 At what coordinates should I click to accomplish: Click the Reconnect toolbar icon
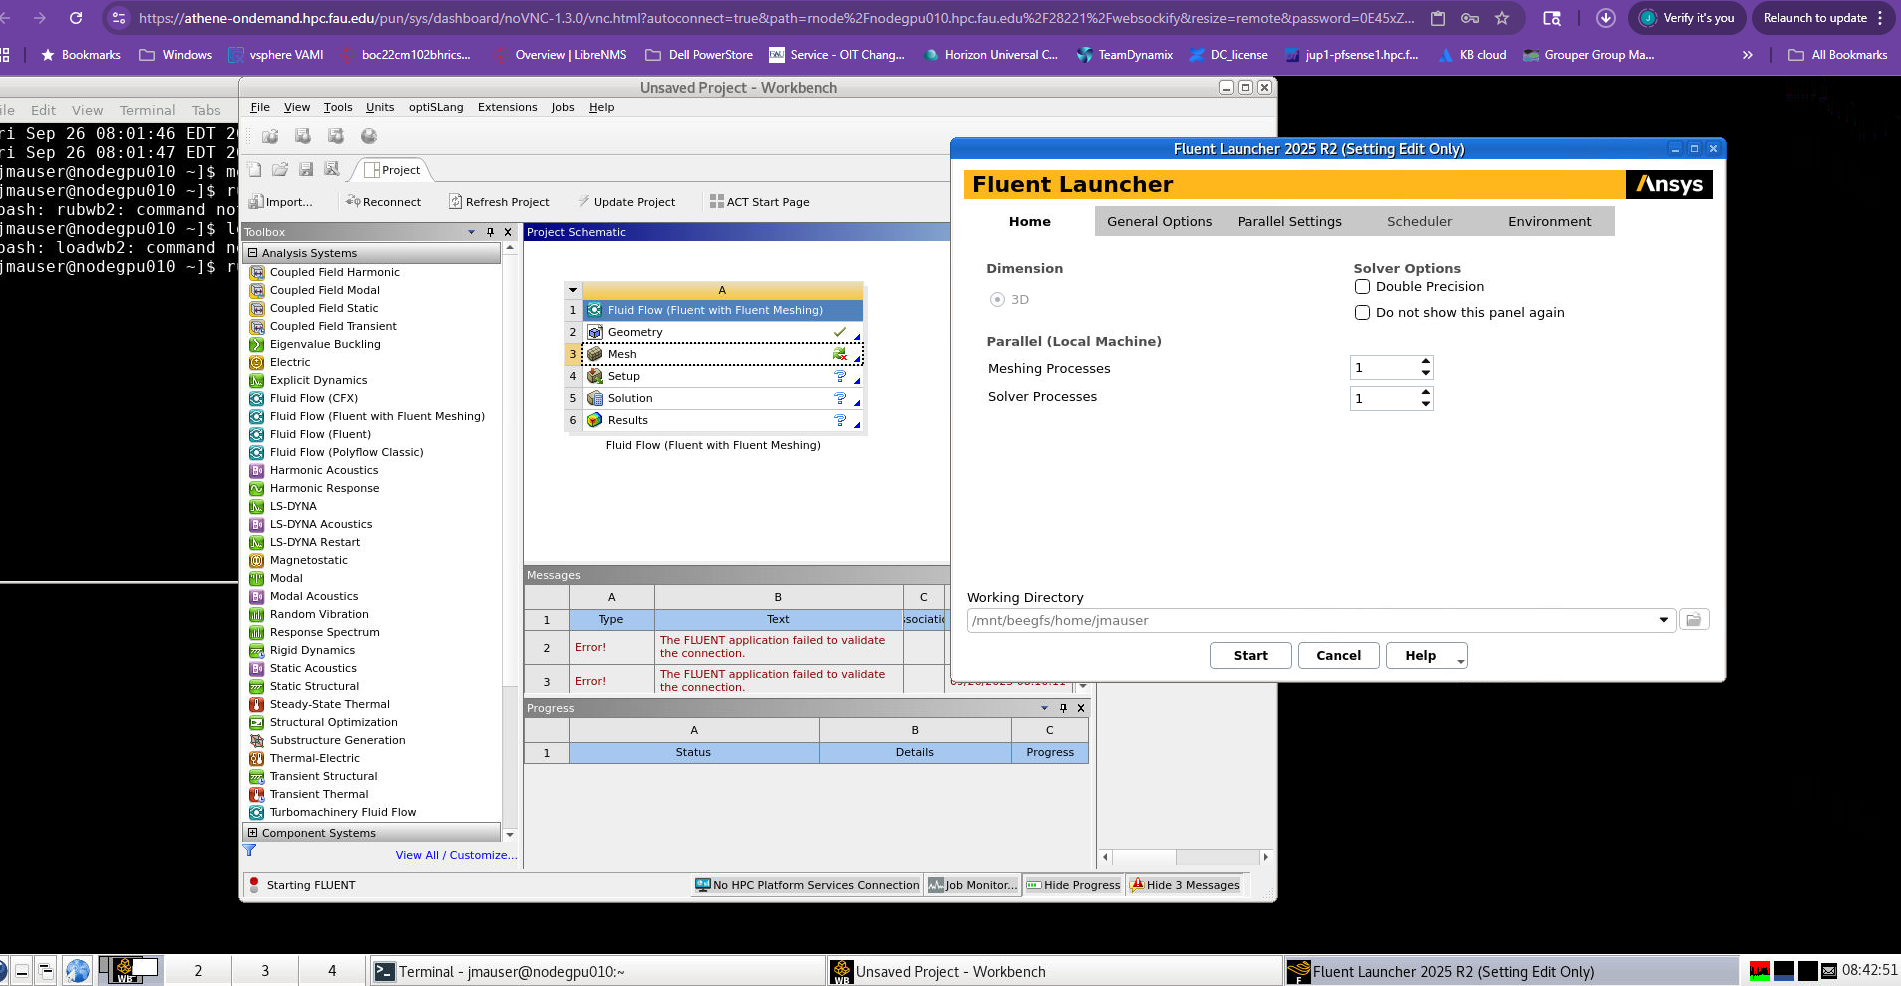click(x=353, y=202)
